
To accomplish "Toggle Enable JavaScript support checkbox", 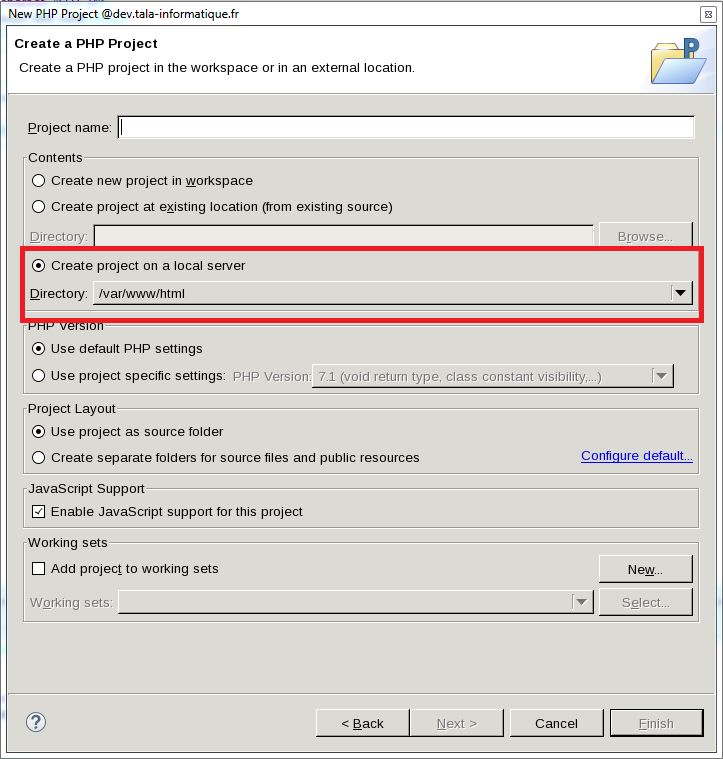I will [39, 512].
